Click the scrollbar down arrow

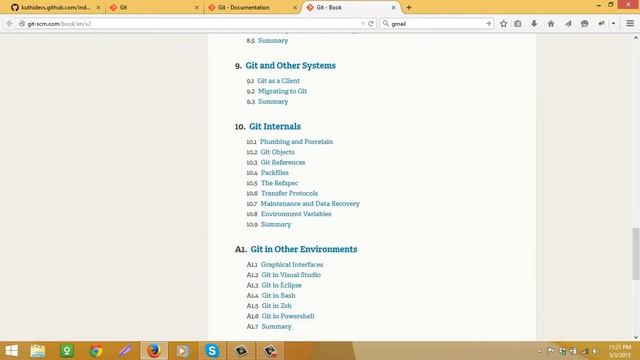[x=636, y=337]
